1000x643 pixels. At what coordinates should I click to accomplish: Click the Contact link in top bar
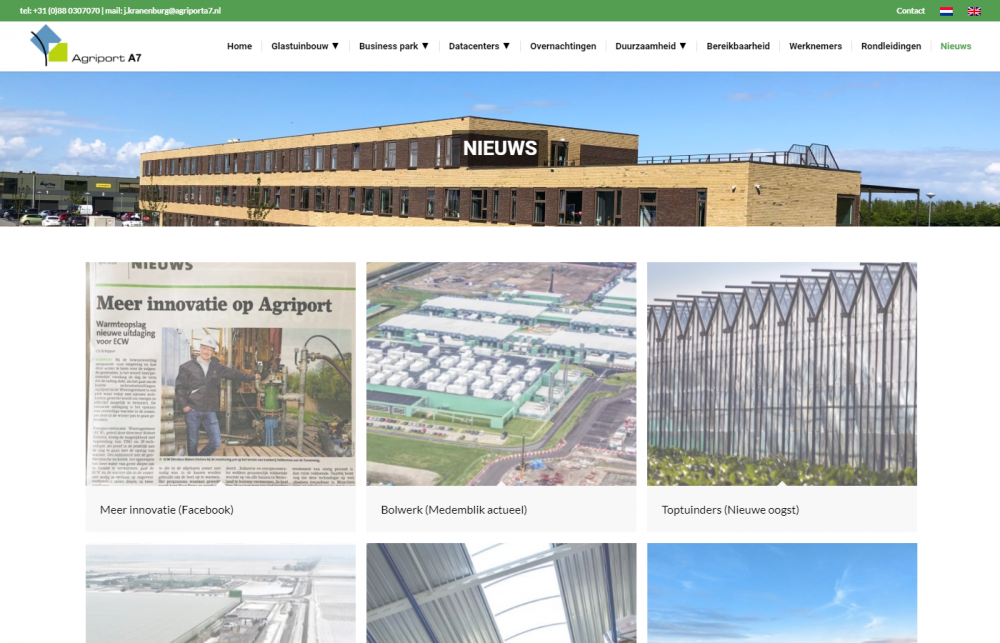tap(910, 11)
